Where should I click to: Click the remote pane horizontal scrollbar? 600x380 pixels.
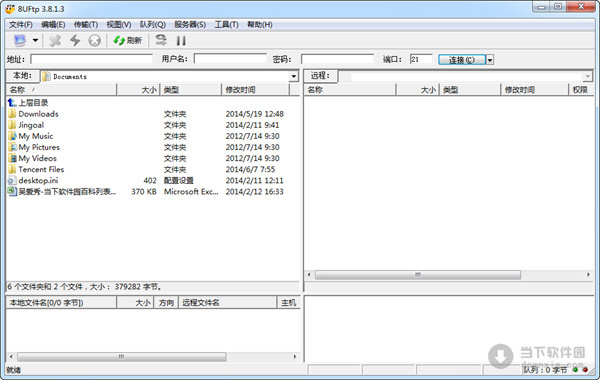418,275
